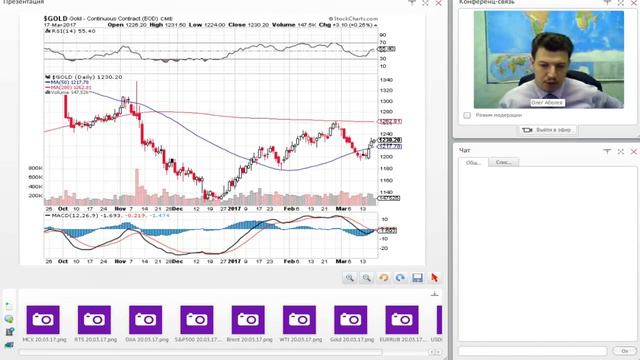Expand the Конференц-связь panel to full size
The width and height of the screenshot is (640, 360).
pyautogui.click(x=620, y=2)
